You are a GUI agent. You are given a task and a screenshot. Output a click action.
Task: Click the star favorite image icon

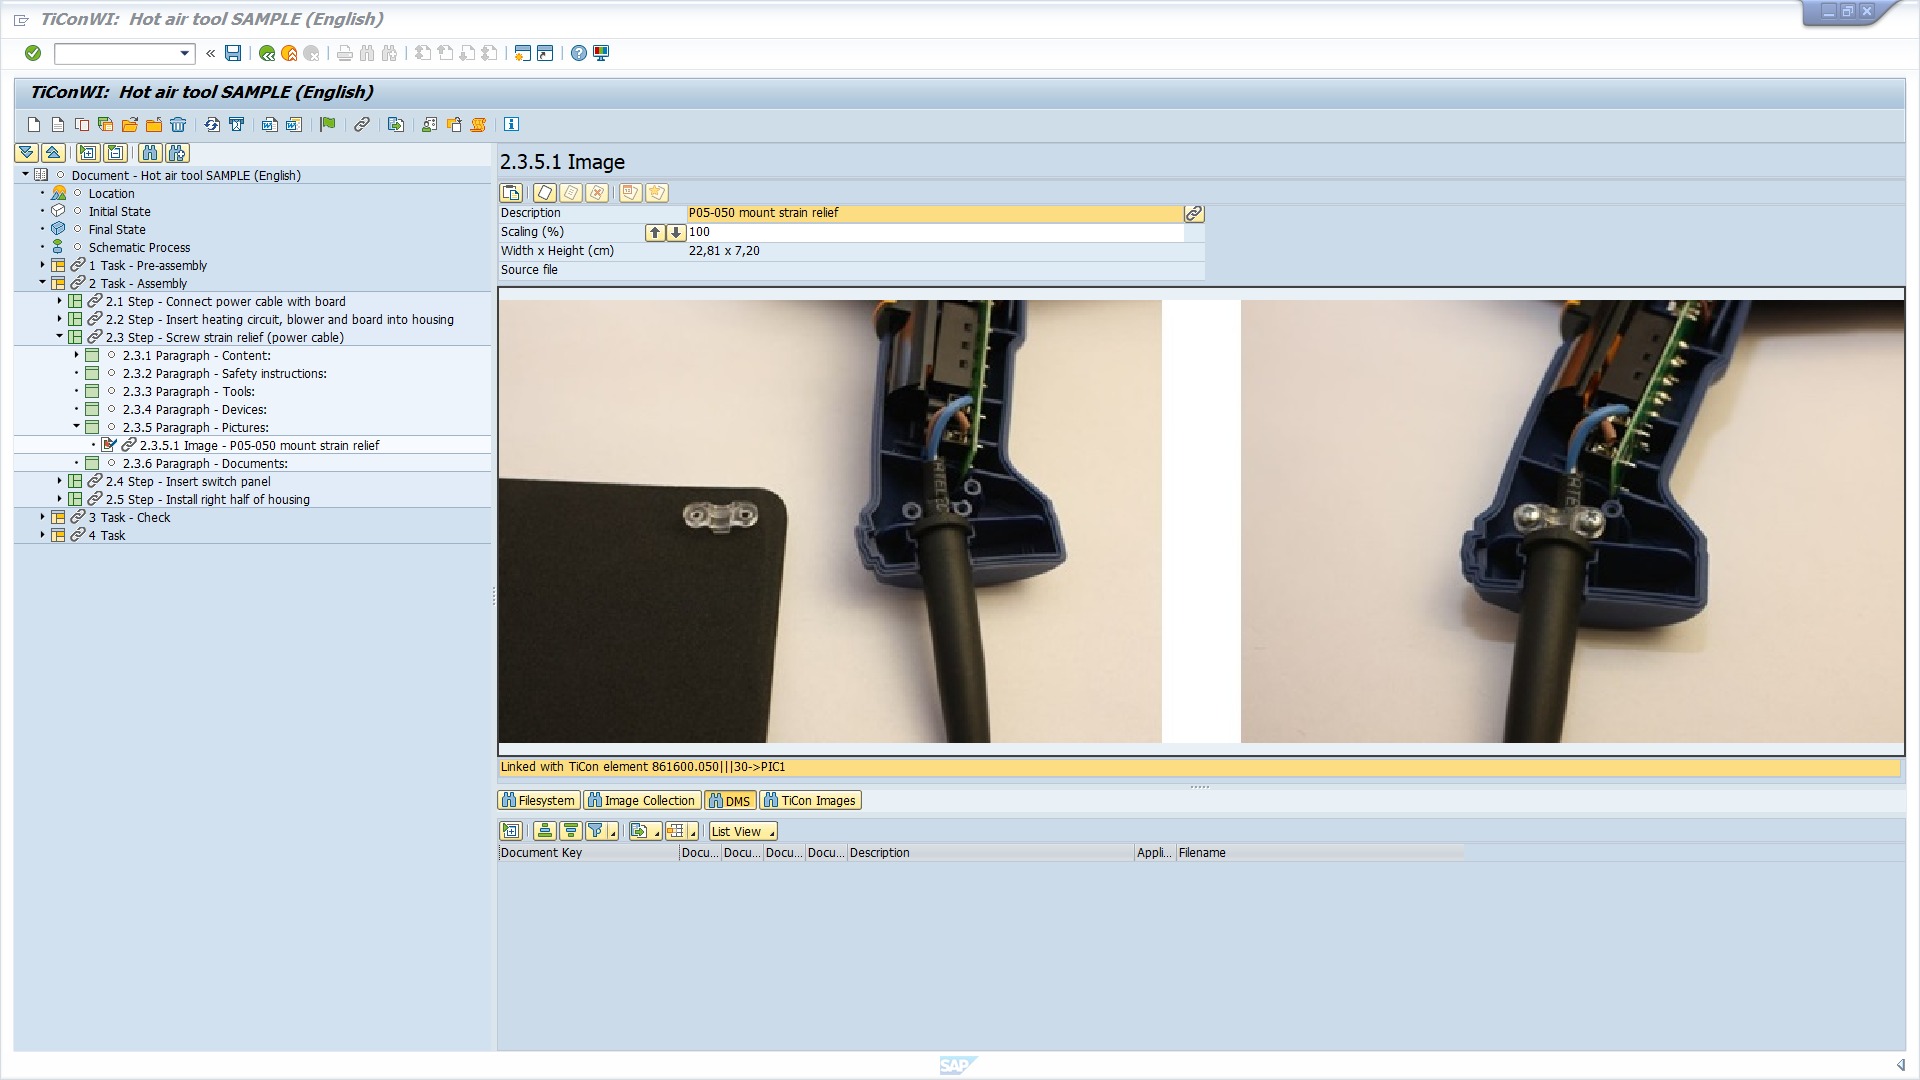click(x=657, y=193)
